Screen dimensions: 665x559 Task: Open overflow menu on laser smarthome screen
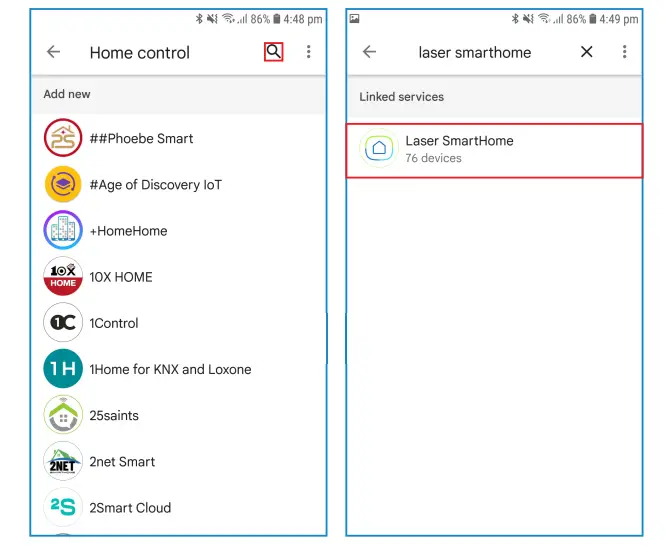[624, 52]
